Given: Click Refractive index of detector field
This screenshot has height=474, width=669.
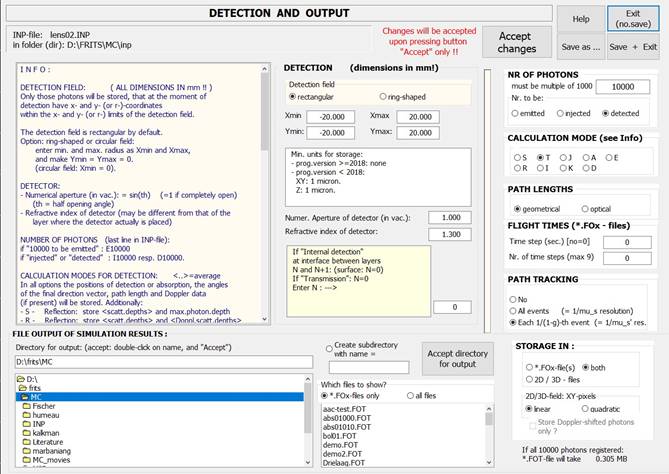Looking at the screenshot, I should coord(450,234).
